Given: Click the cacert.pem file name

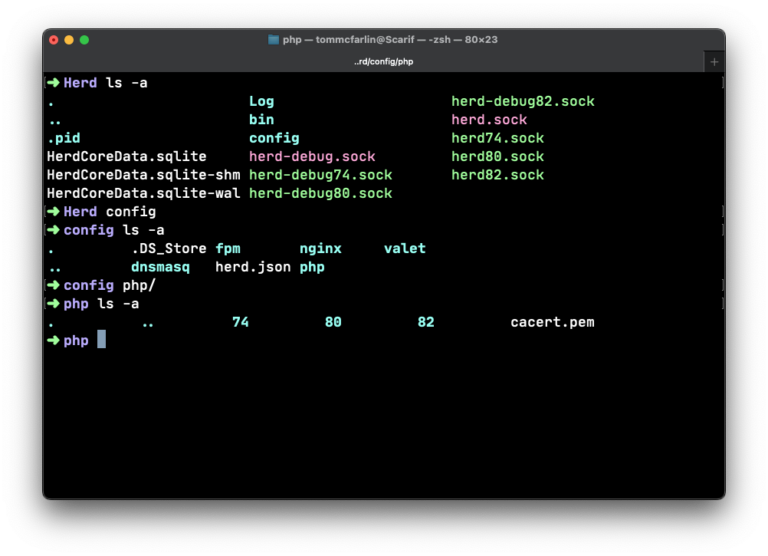Looking at the screenshot, I should pos(552,322).
